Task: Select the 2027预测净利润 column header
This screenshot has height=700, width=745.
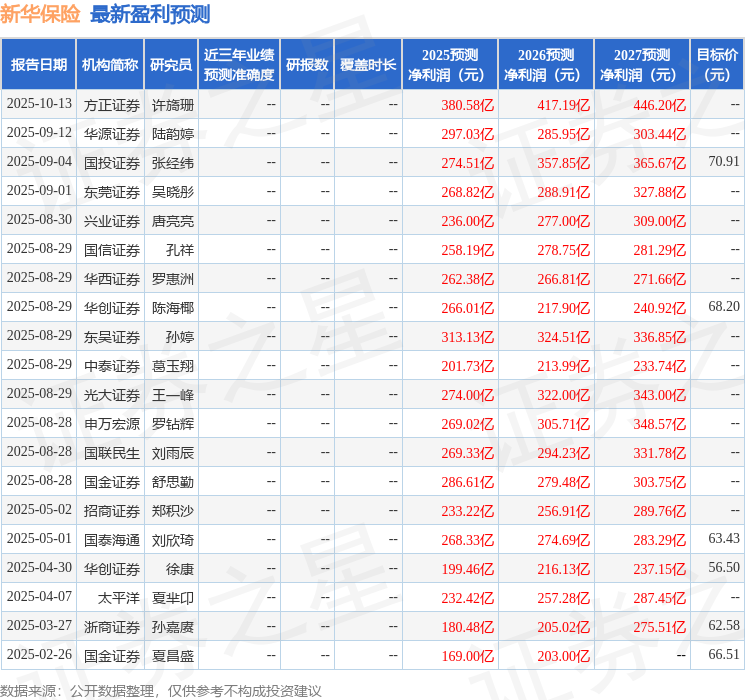Action: (642, 65)
